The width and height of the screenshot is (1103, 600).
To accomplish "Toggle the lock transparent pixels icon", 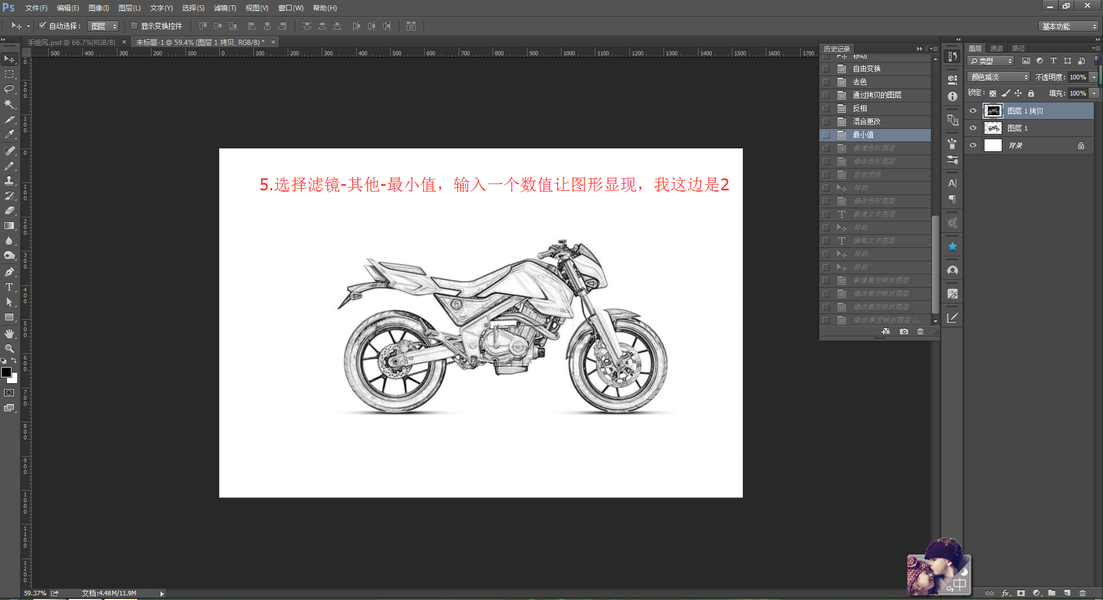I will pyautogui.click(x=993, y=93).
